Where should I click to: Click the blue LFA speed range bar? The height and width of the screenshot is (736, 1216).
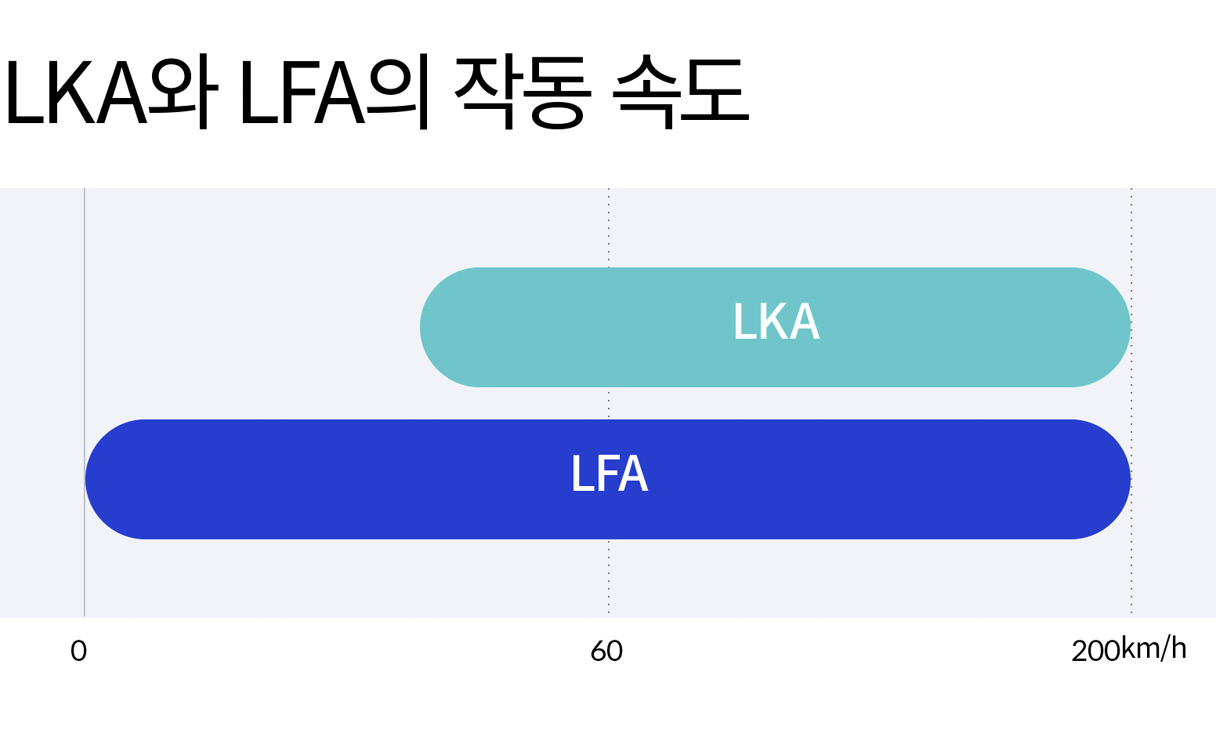pyautogui.click(x=400, y=479)
